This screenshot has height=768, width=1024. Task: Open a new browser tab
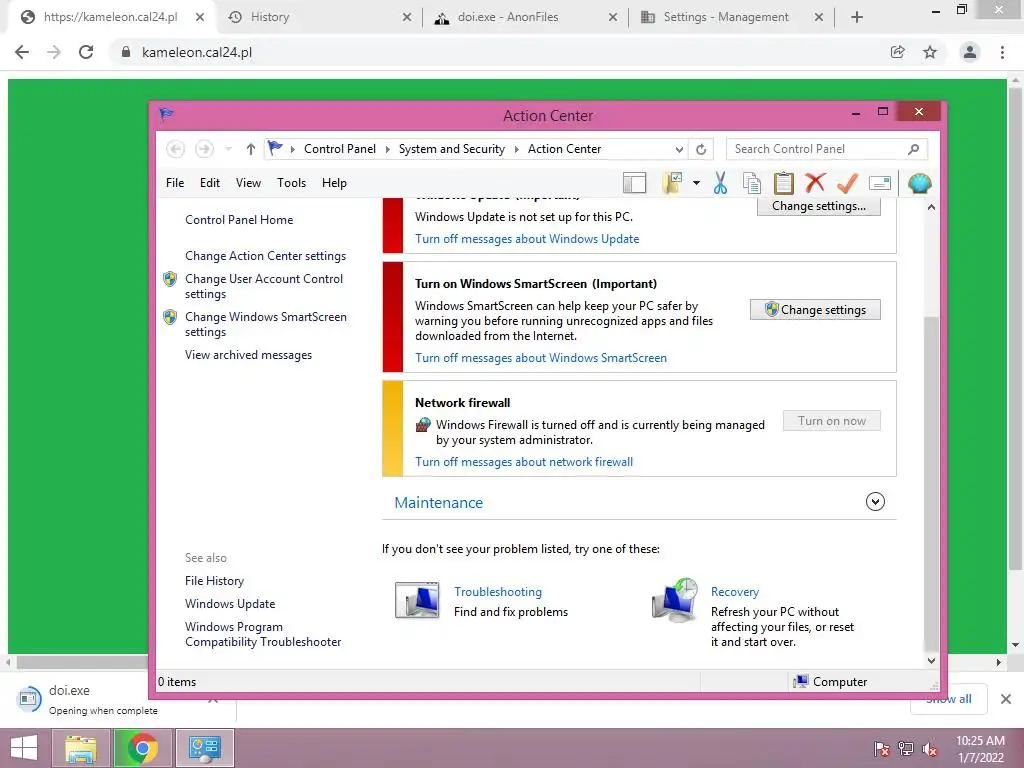[857, 17]
